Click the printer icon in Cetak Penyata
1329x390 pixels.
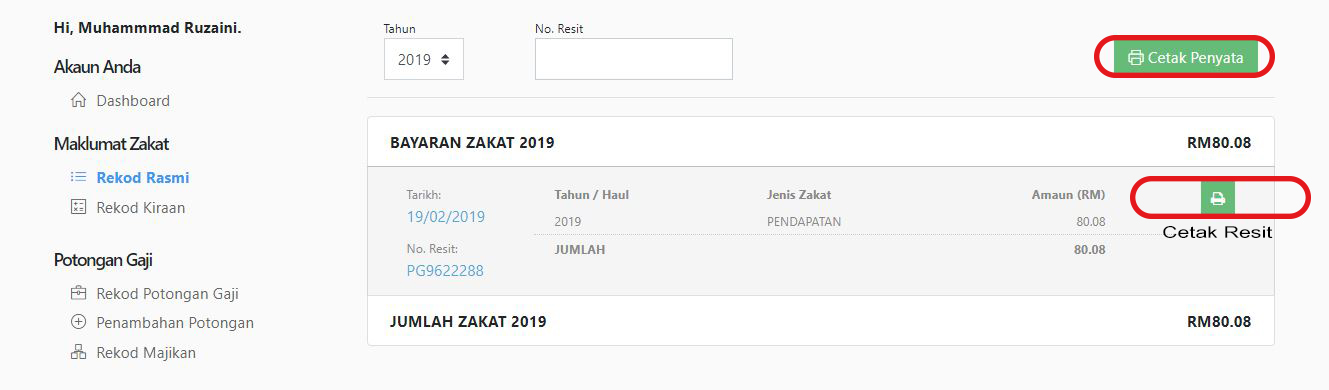tap(1135, 58)
